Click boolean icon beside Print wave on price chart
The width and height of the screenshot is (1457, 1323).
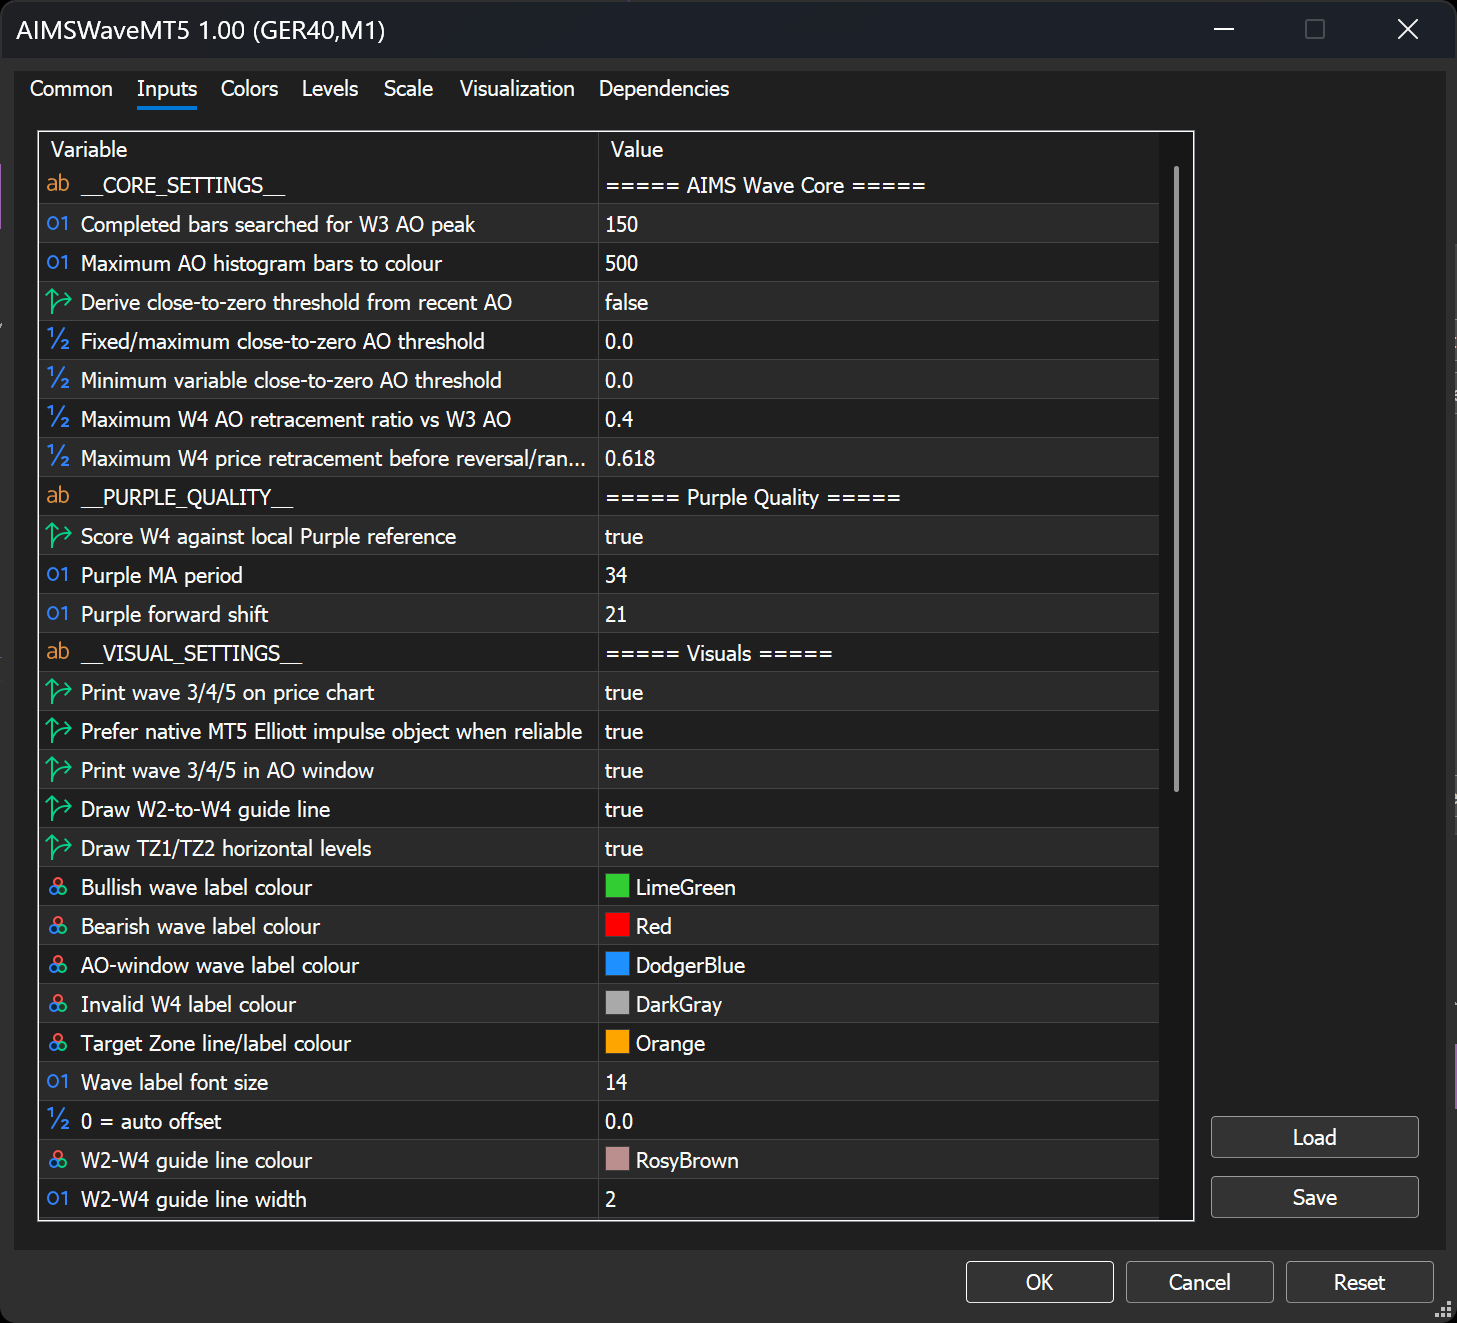pyautogui.click(x=58, y=691)
